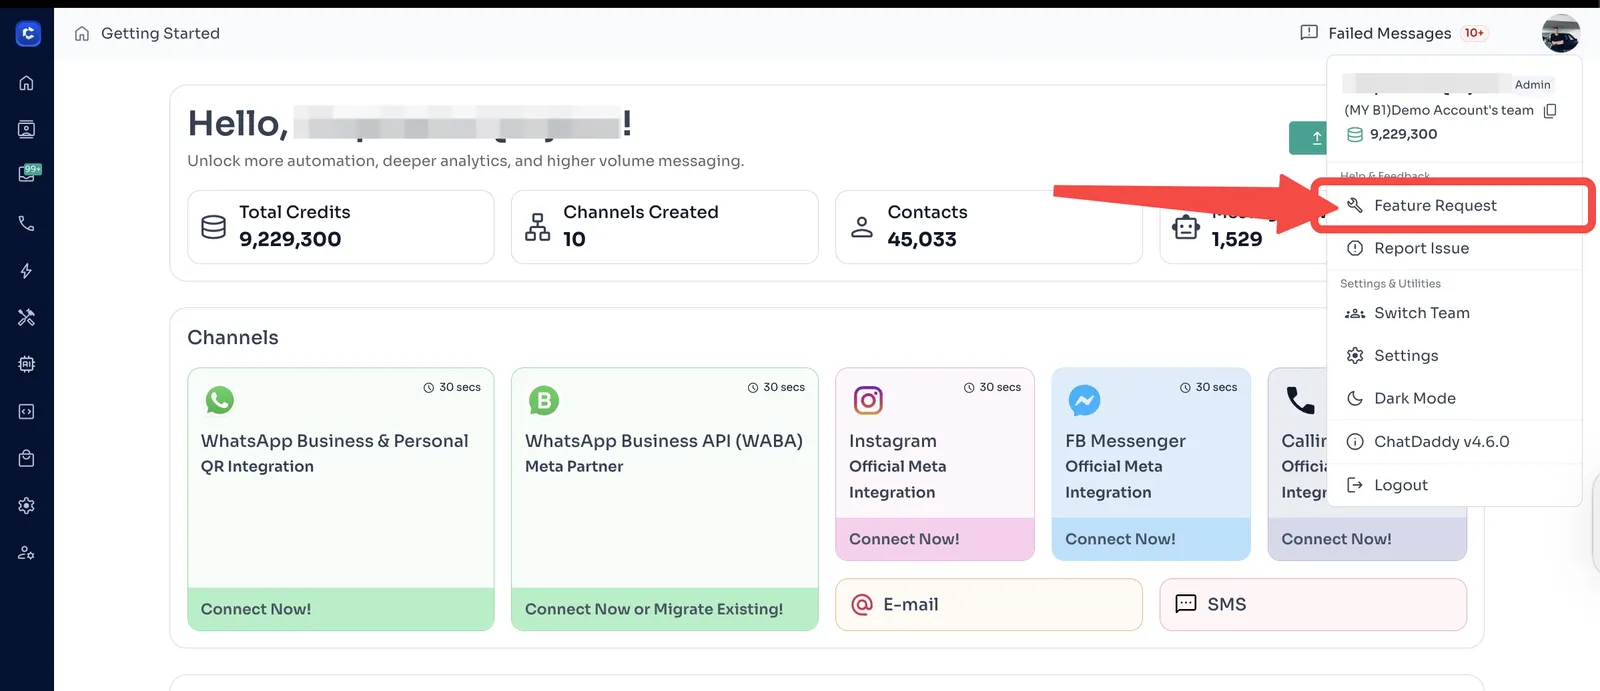Viewport: 1600px width, 691px height.
Task: Open the automation lightning bolt icon
Action: click(27, 271)
